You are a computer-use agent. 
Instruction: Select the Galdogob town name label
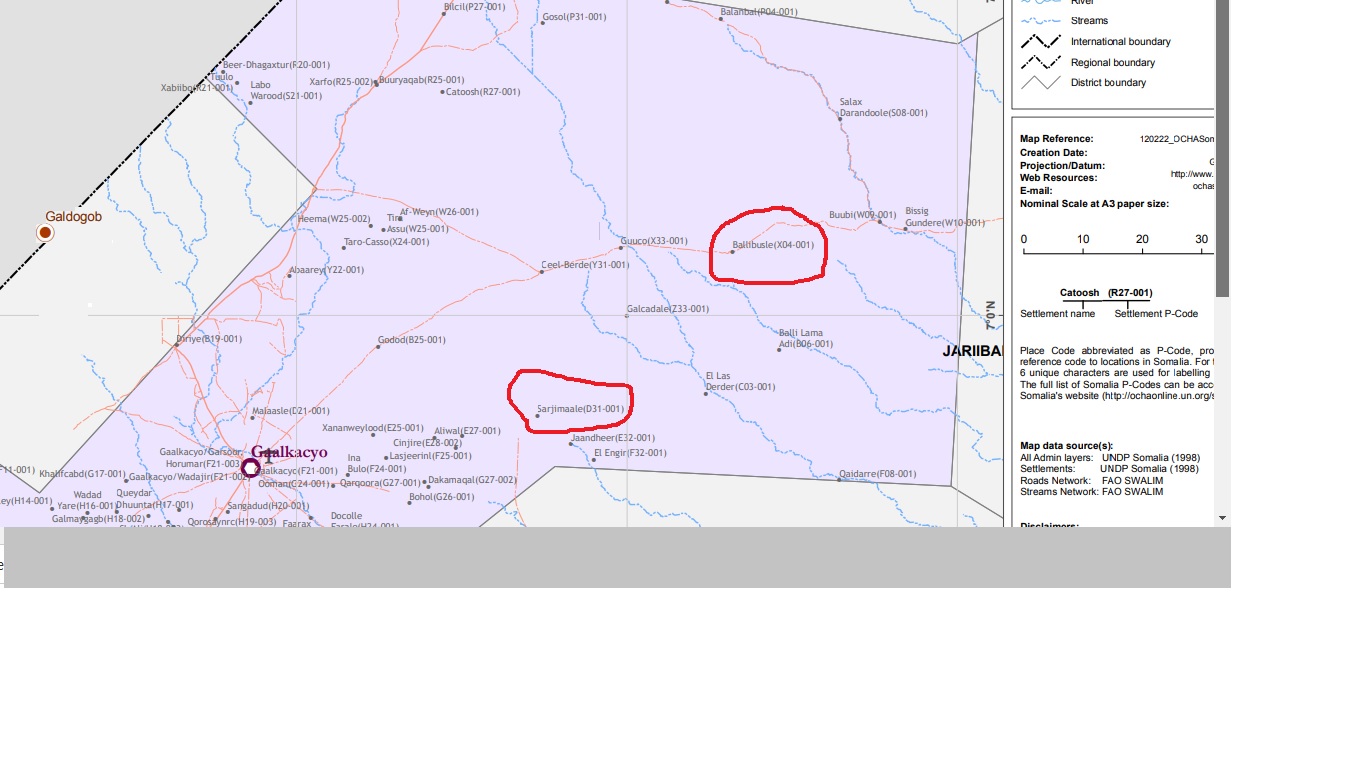(73, 216)
